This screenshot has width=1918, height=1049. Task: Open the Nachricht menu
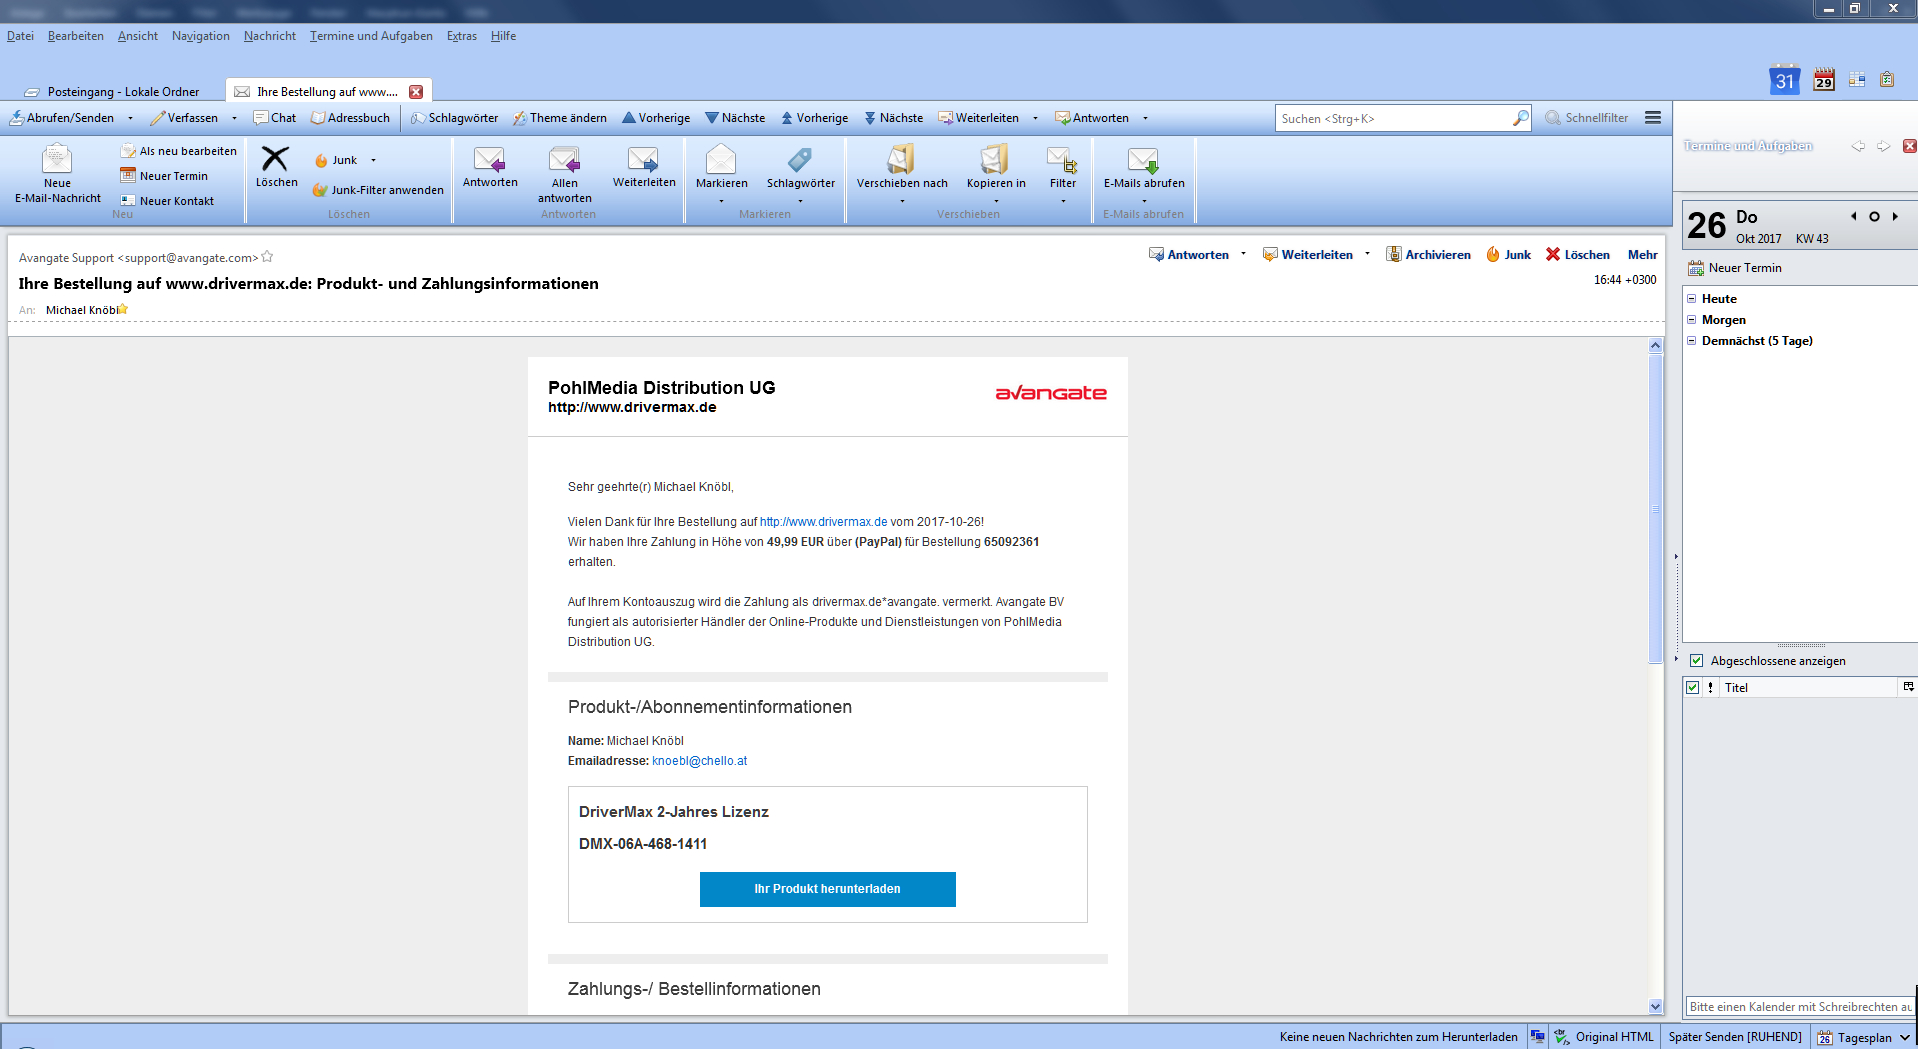tap(270, 36)
